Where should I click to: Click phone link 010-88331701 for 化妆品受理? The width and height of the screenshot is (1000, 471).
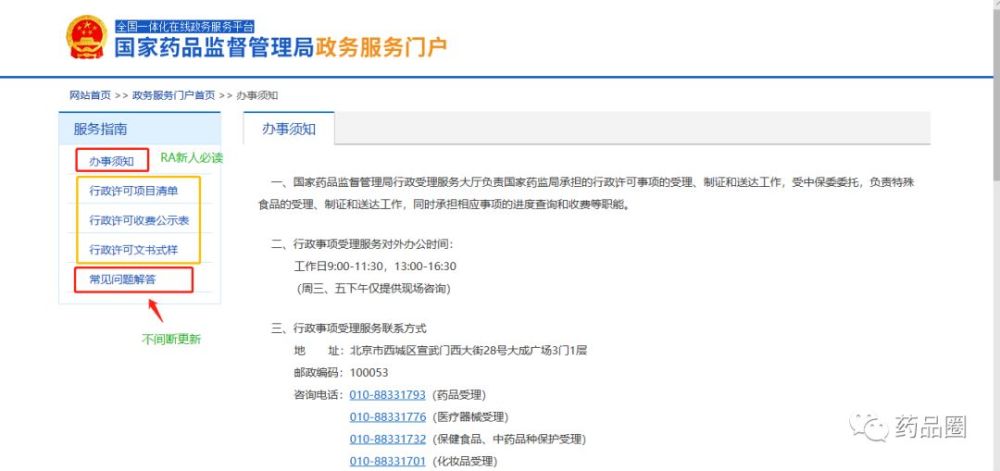387,461
